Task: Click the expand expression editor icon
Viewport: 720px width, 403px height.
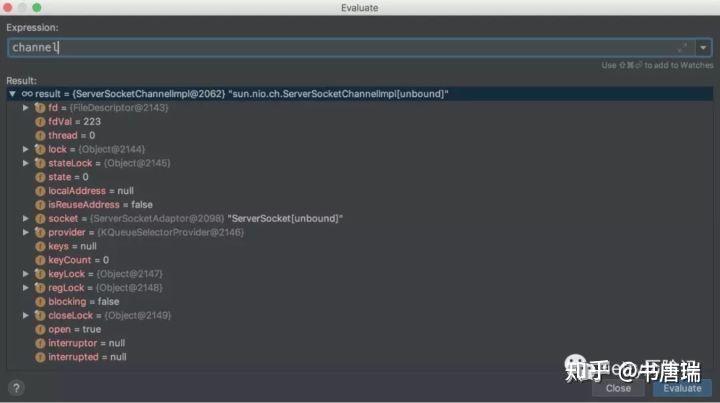Action: (x=682, y=47)
